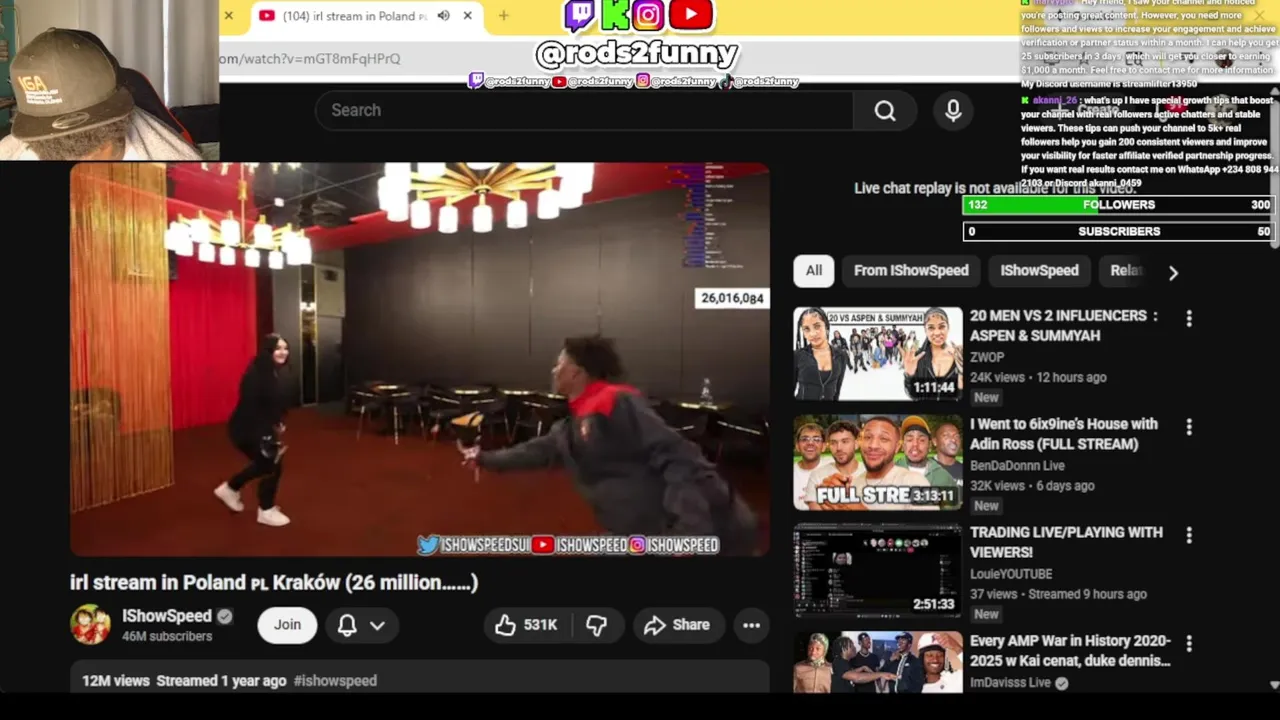Open options for 6ix9ine's House video
This screenshot has height=720, width=1280.
coord(1189,427)
